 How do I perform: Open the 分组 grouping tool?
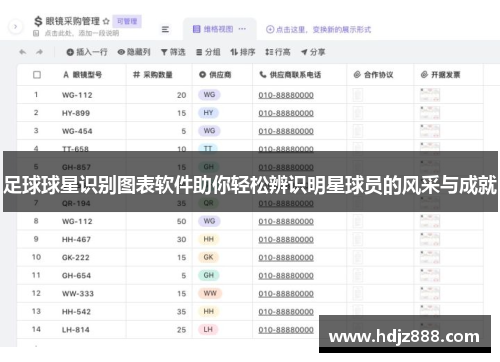coord(208,52)
